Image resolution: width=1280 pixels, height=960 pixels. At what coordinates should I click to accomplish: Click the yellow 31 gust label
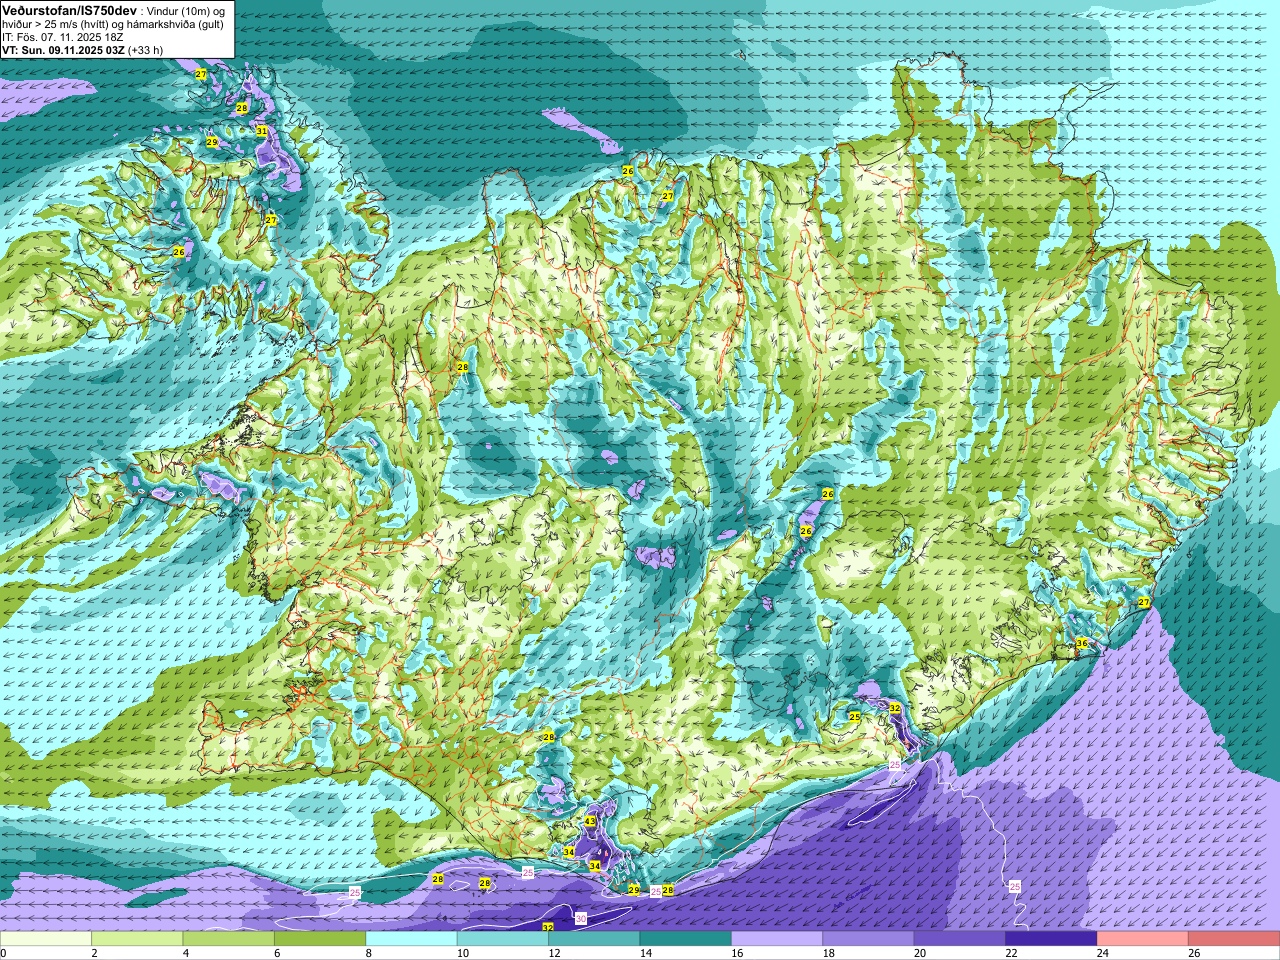coord(261,131)
